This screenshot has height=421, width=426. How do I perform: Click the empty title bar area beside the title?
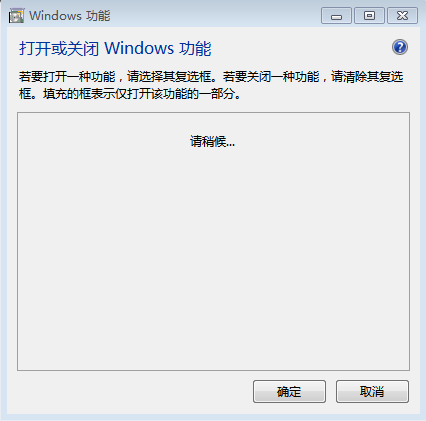pyautogui.click(x=215, y=16)
